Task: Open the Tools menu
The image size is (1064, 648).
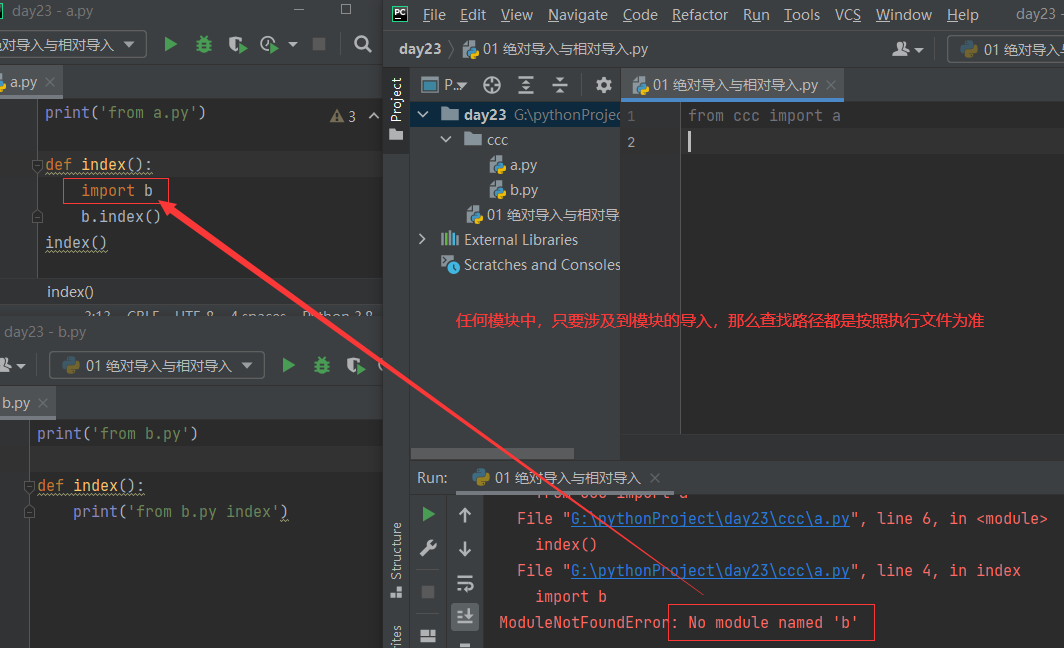Action: point(801,15)
